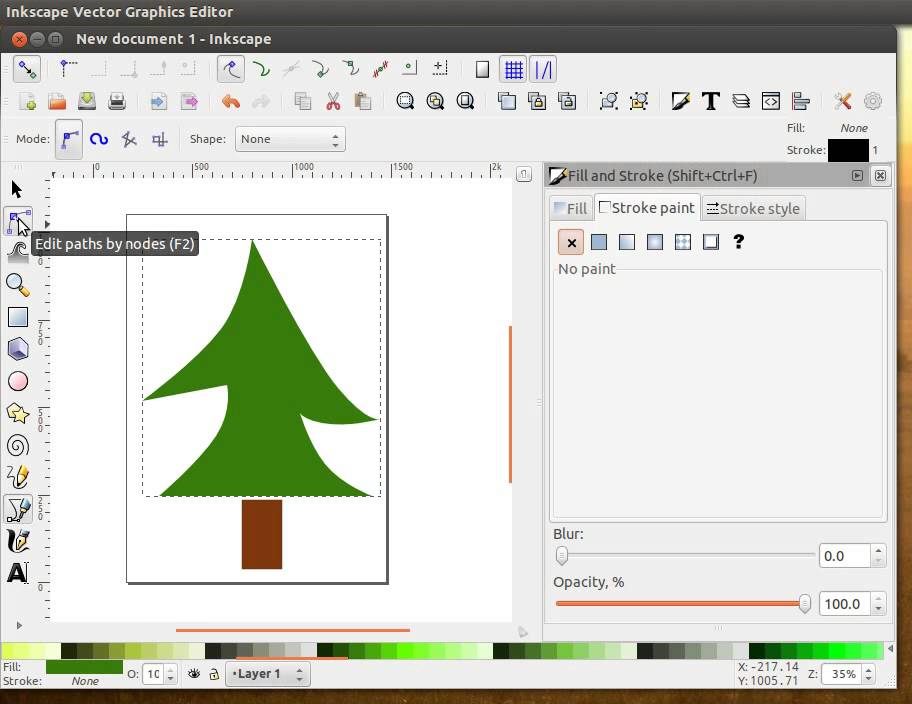This screenshot has width=912, height=704.
Task: Click the No paint X button
Action: pyautogui.click(x=571, y=242)
